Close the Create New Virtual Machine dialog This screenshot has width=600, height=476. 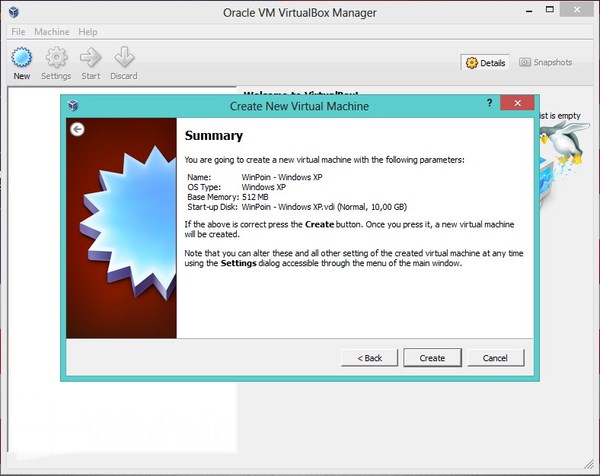point(517,103)
